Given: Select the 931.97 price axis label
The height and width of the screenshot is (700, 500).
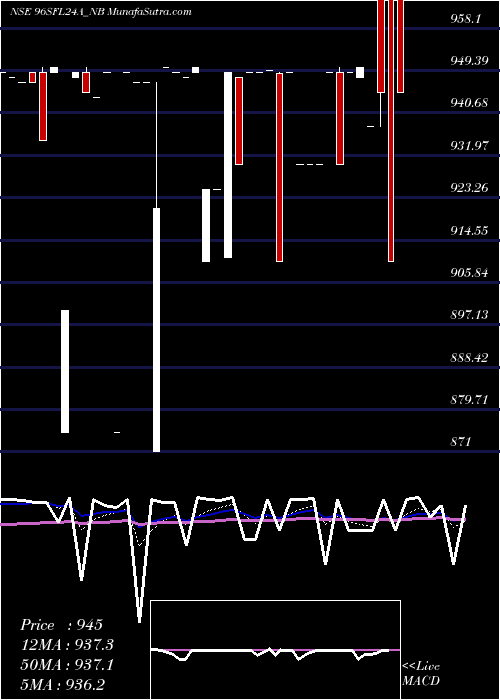Looking at the screenshot, I should [x=469, y=146].
